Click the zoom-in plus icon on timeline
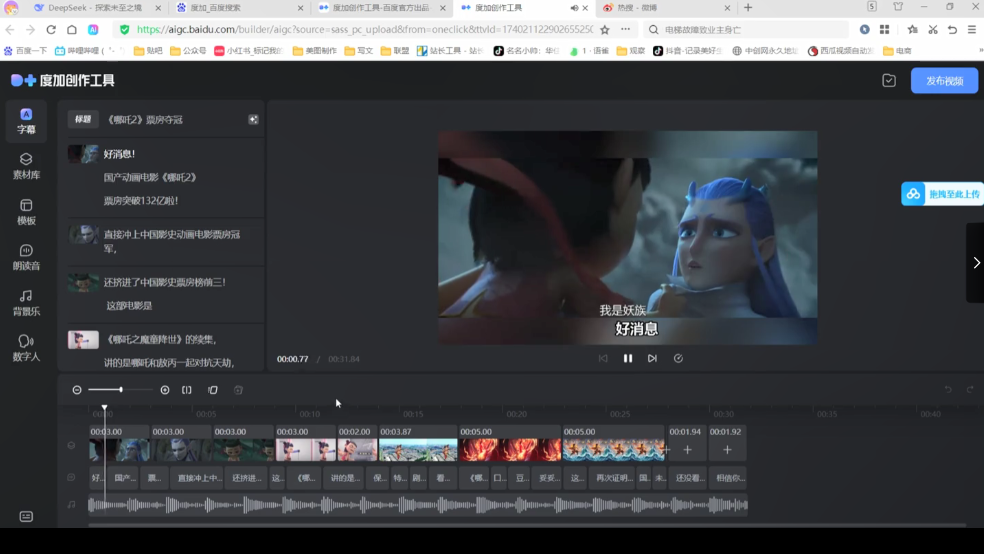 [x=165, y=390]
